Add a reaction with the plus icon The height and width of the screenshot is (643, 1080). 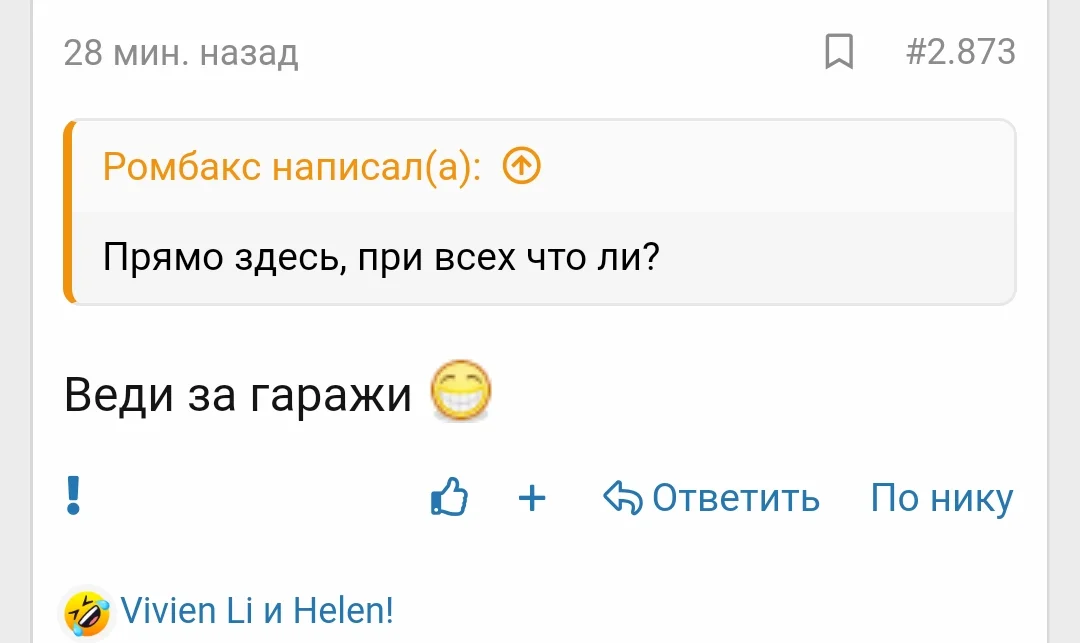(x=532, y=498)
